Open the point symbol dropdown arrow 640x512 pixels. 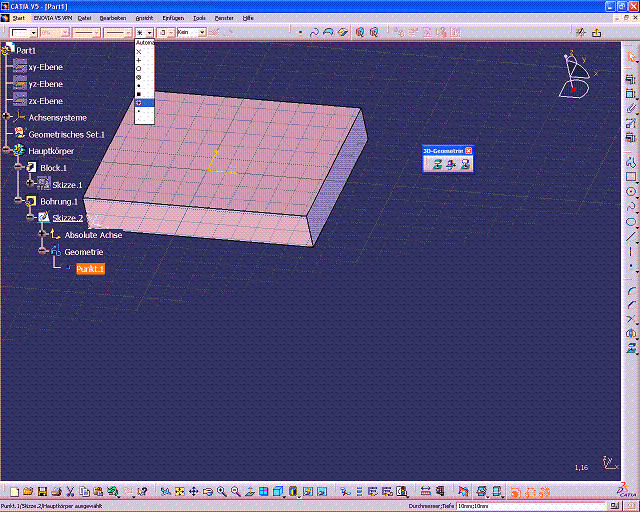click(x=150, y=33)
